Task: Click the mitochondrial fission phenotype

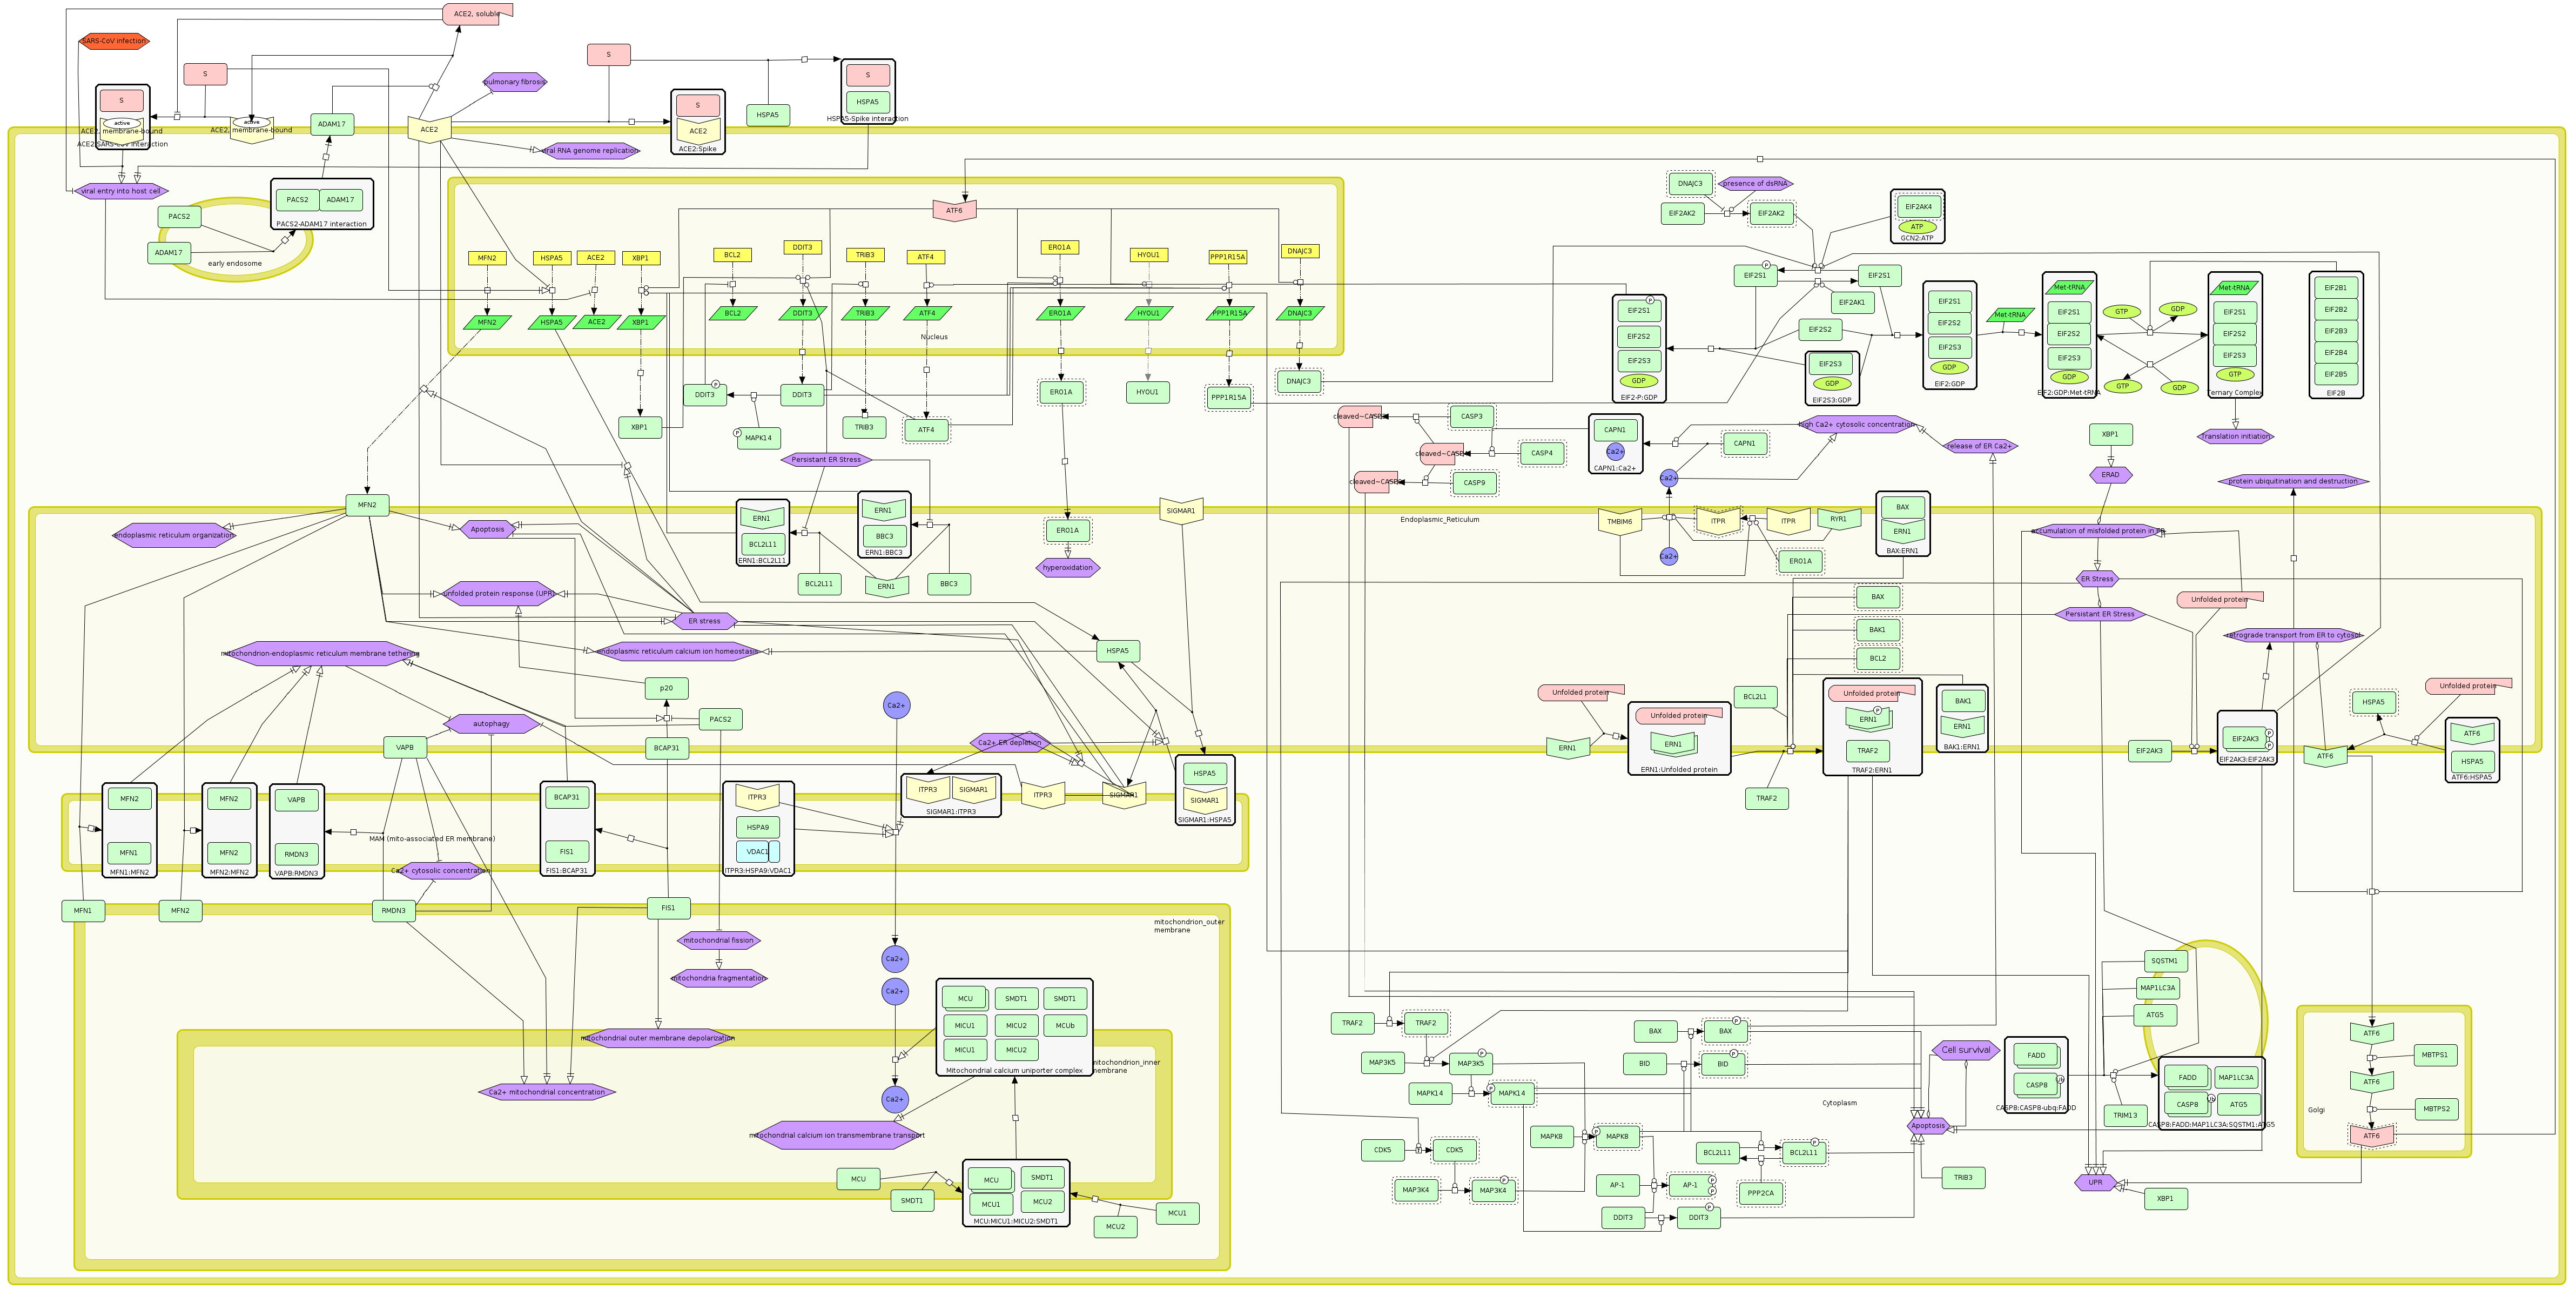Action: pos(719,940)
